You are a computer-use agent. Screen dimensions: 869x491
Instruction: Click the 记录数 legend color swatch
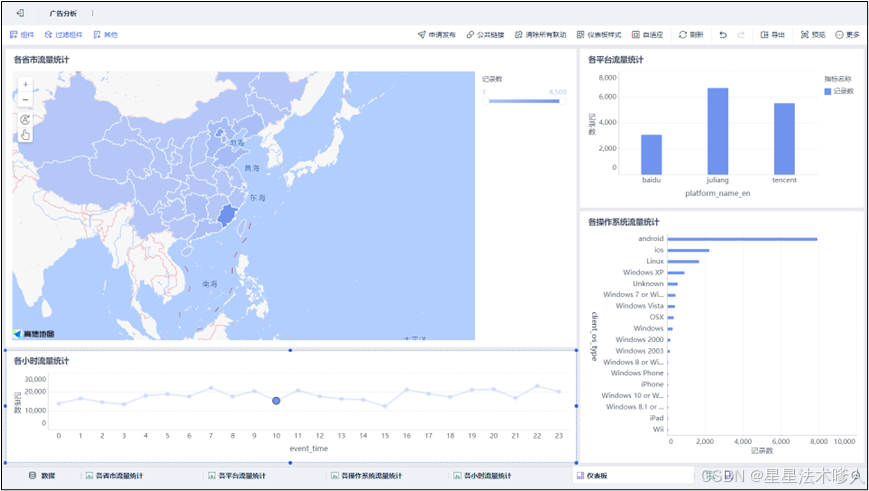click(x=828, y=91)
